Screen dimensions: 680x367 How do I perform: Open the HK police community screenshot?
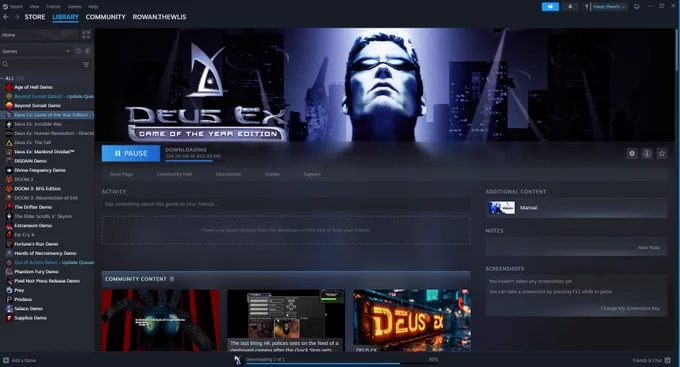click(x=286, y=321)
